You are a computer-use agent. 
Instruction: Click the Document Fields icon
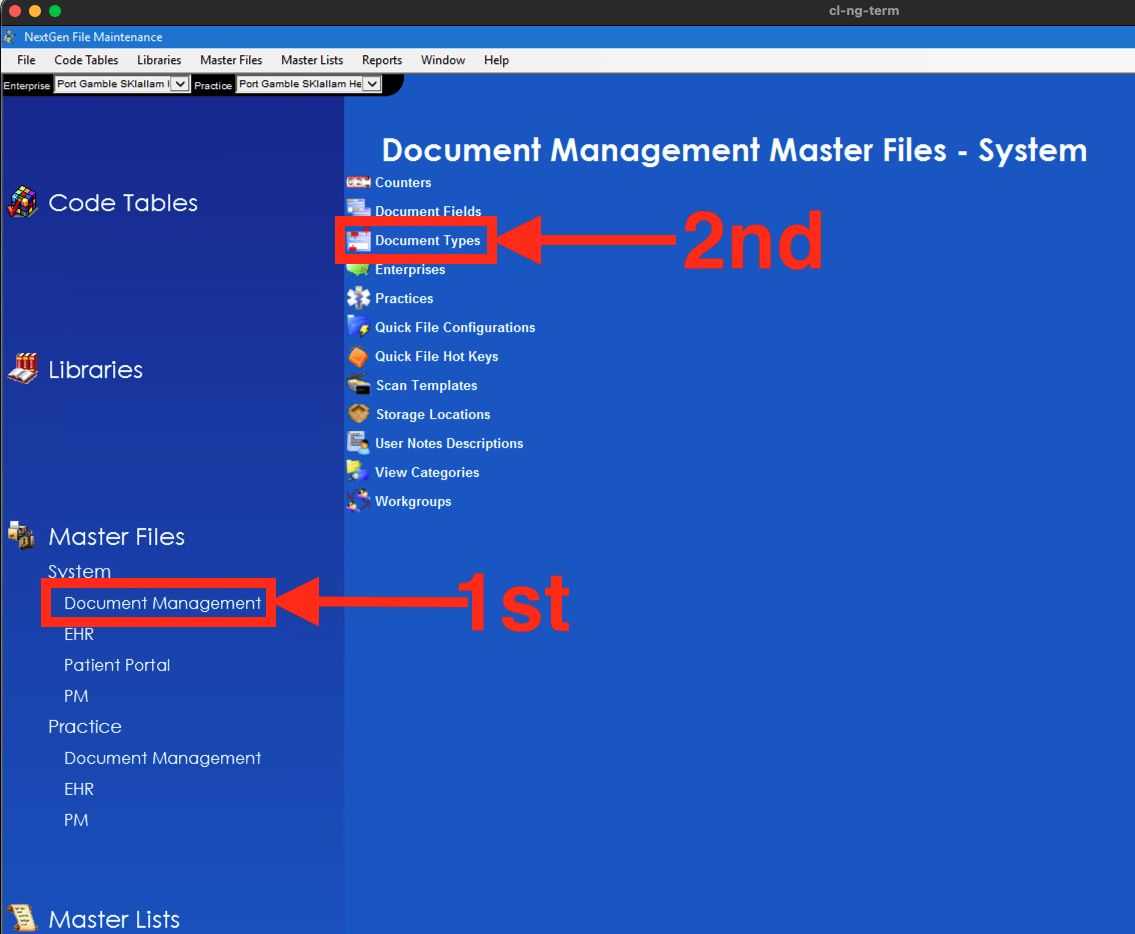(358, 209)
